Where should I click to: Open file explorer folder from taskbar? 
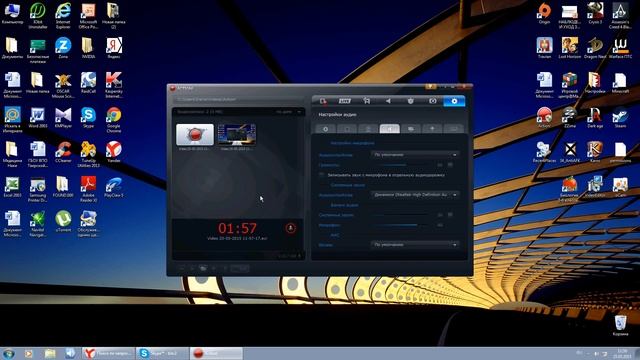[50, 353]
